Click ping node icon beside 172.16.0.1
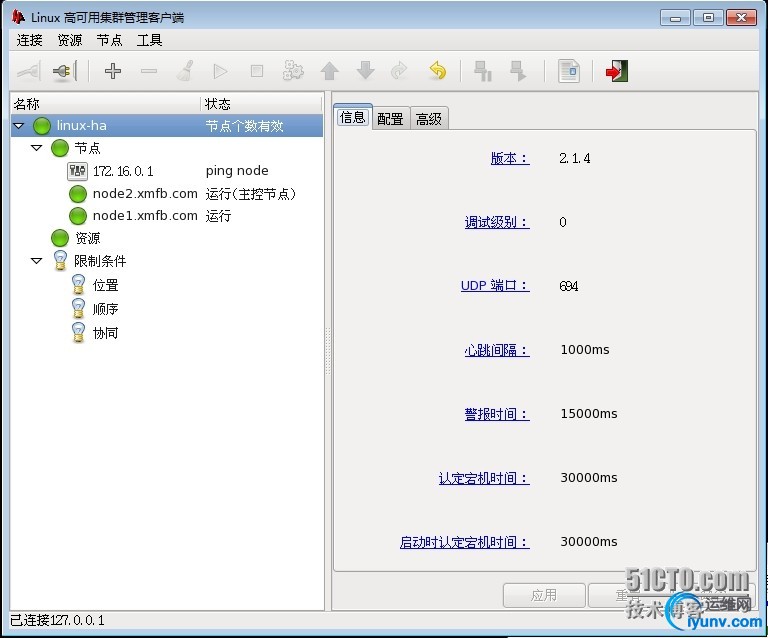Screen dimensions: 768x638 point(77,171)
